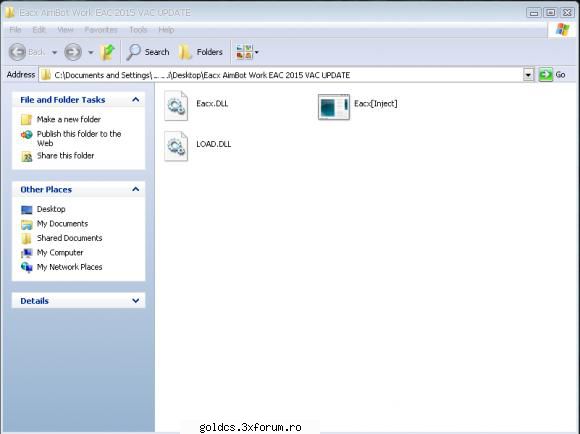Viewport: 580px width, 434px height.
Task: Click the title bar folder icon
Action: pyautogui.click(x=10, y=13)
